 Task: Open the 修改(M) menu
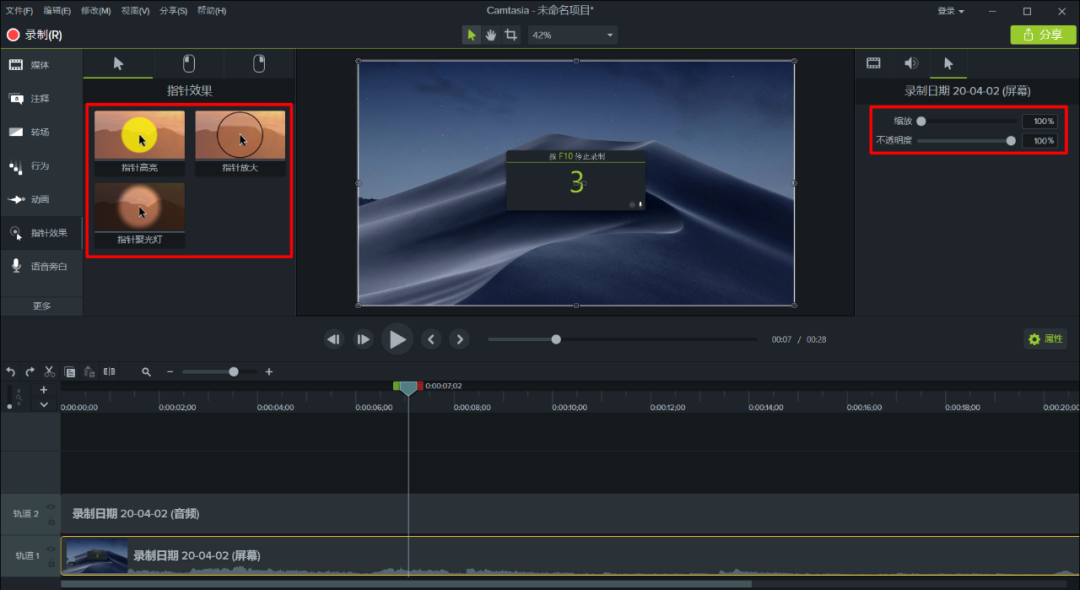click(96, 11)
